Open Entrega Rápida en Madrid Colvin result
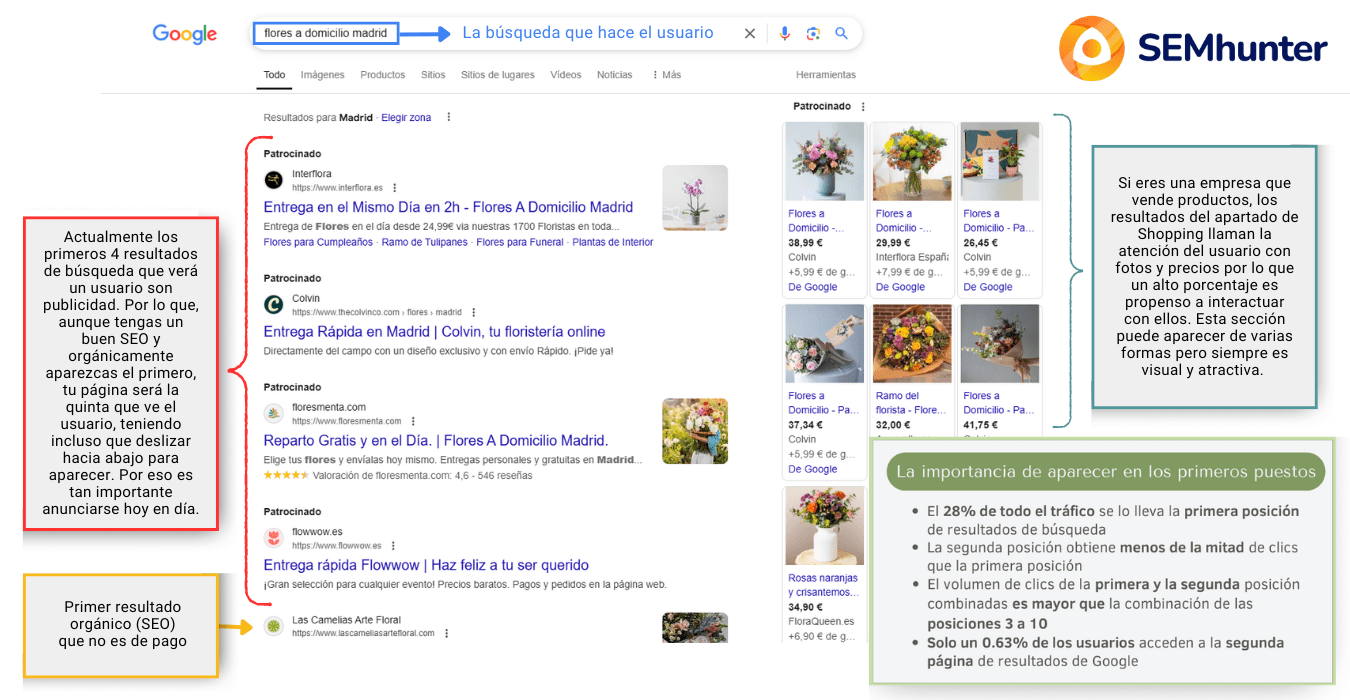This screenshot has height=700, width=1350. [434, 332]
